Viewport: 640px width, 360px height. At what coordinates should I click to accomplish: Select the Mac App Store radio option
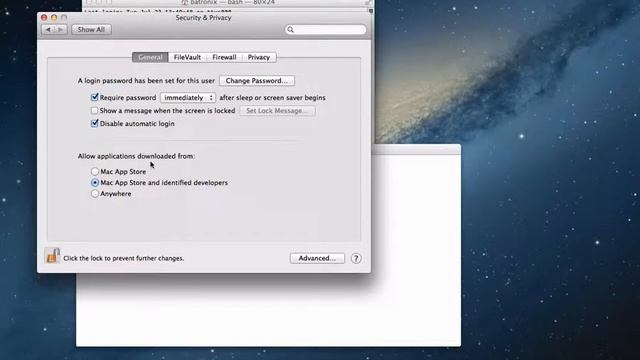click(x=95, y=171)
